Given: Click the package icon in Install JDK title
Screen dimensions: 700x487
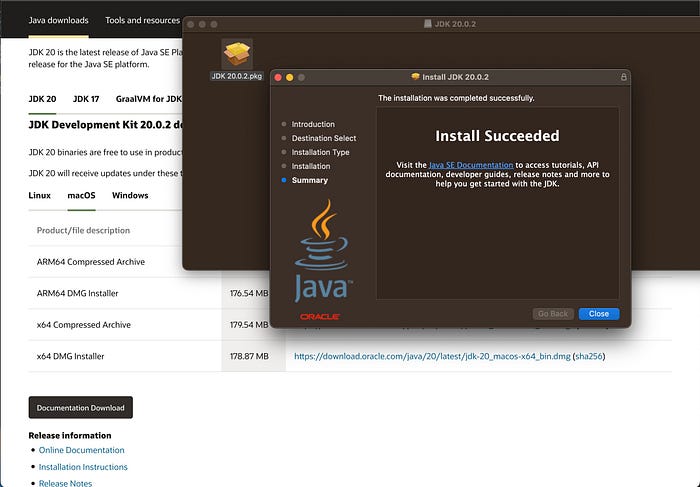Looking at the screenshot, I should [415, 77].
